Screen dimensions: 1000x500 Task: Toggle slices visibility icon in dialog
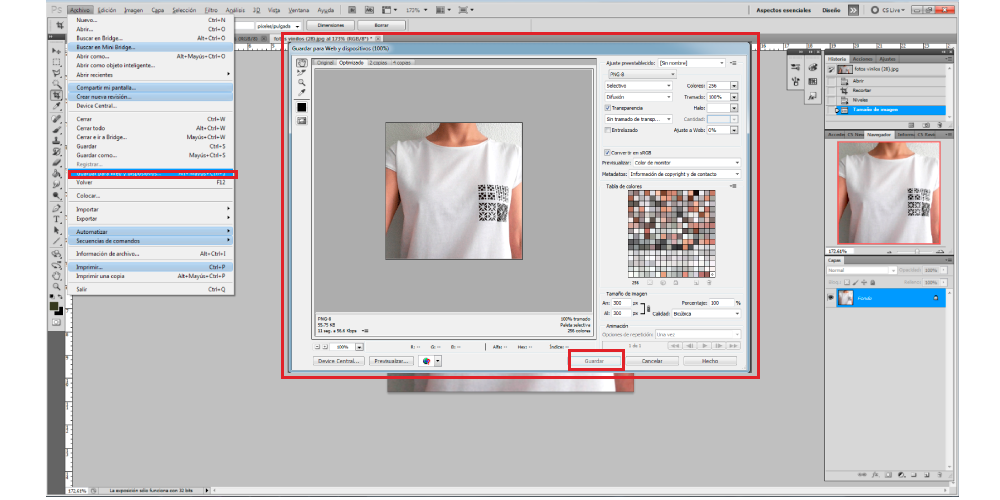point(302,120)
